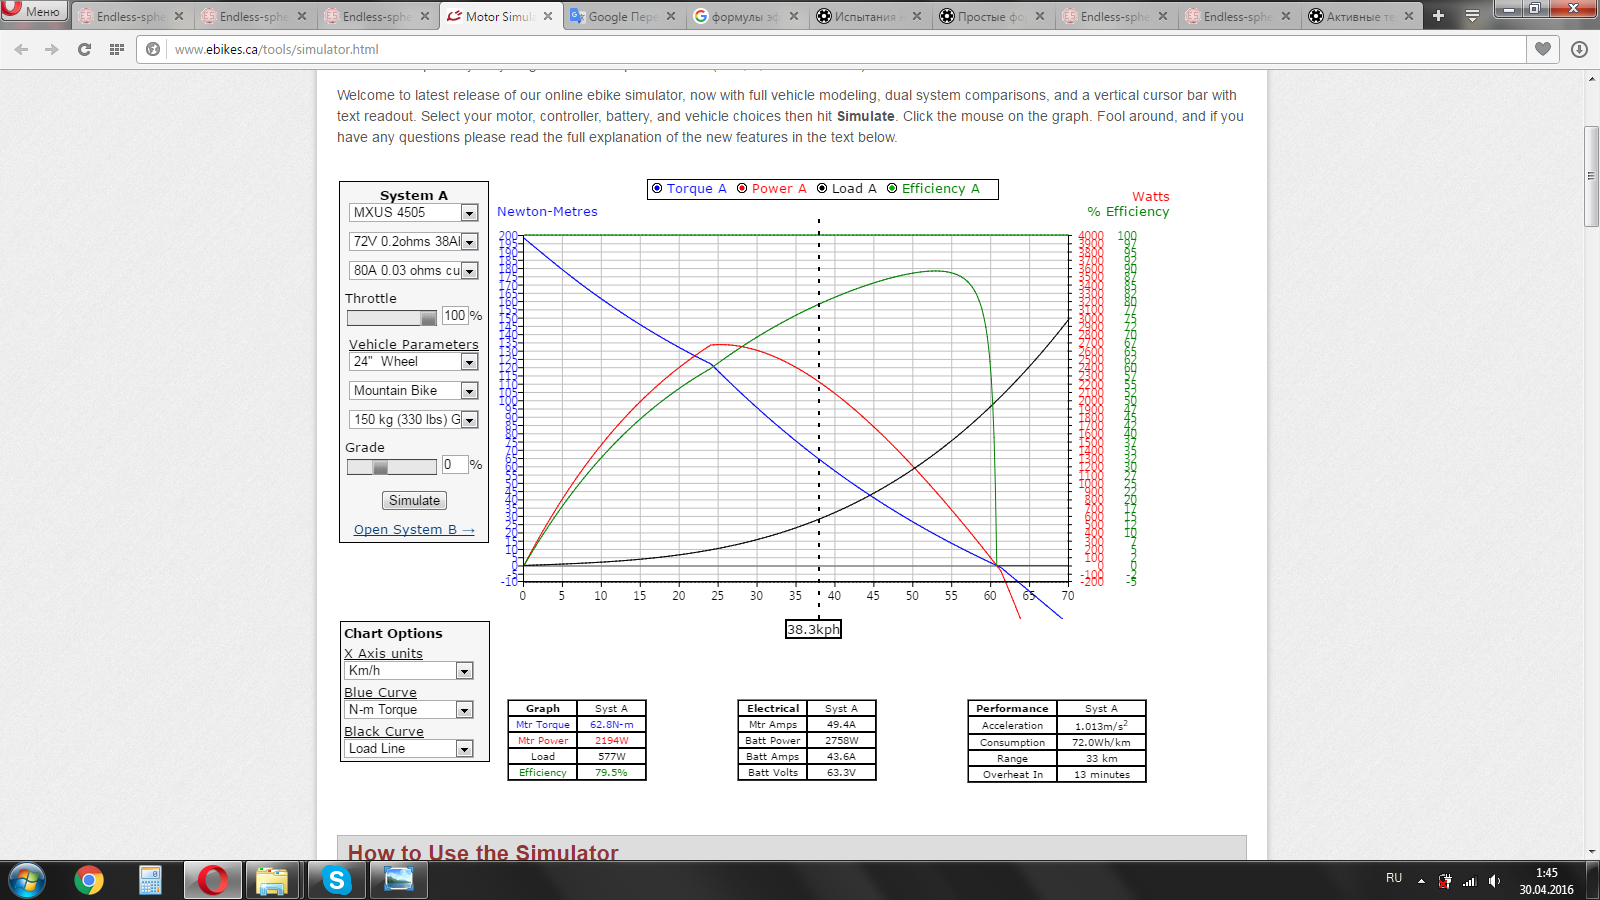This screenshot has width=1600, height=900.
Task: Click the heart bookmark icon in the address bar
Action: [1543, 49]
